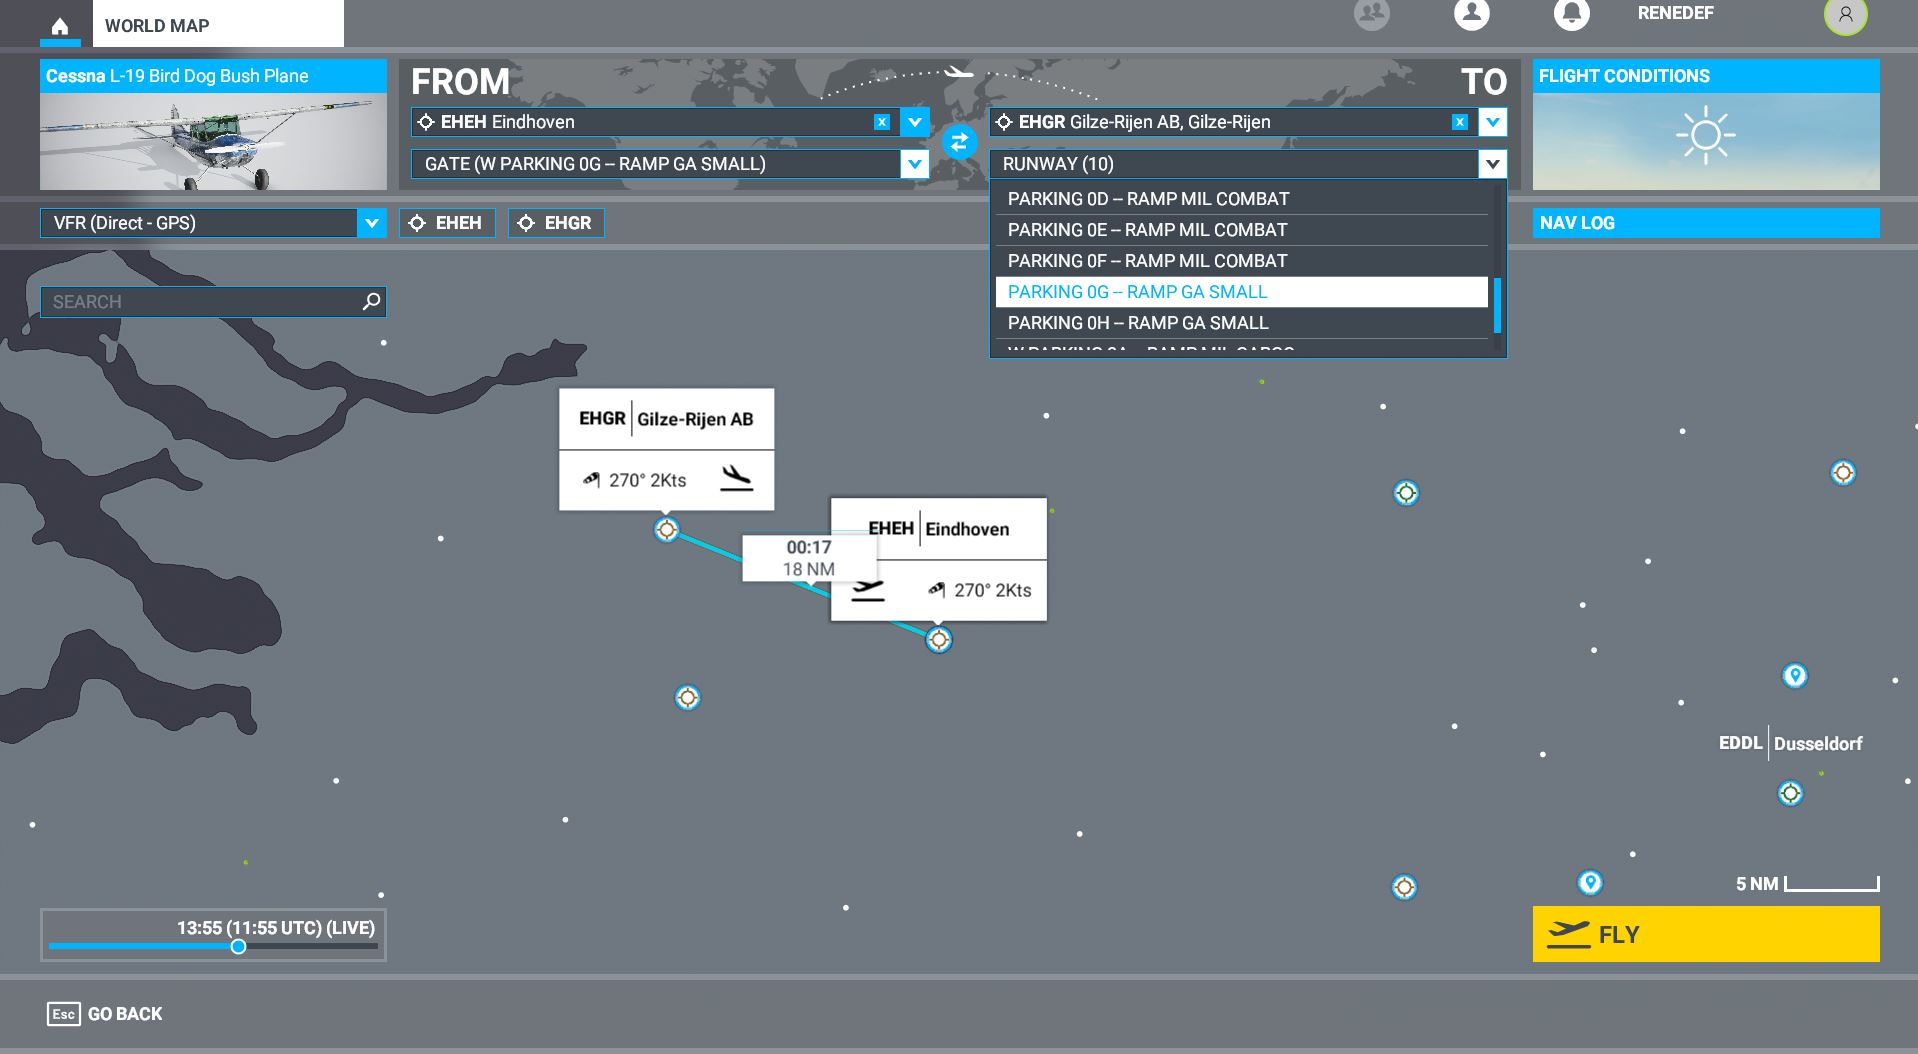Expand the departure gate dropdown

click(x=914, y=164)
